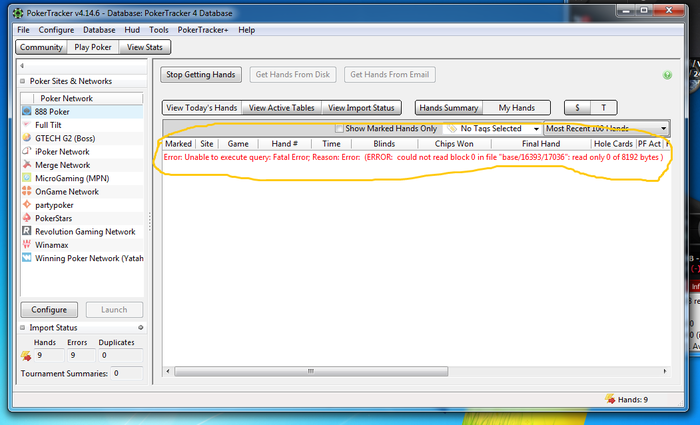This screenshot has height=425, width=700.
Task: Toggle the T tournaments button
Action: coord(604,108)
